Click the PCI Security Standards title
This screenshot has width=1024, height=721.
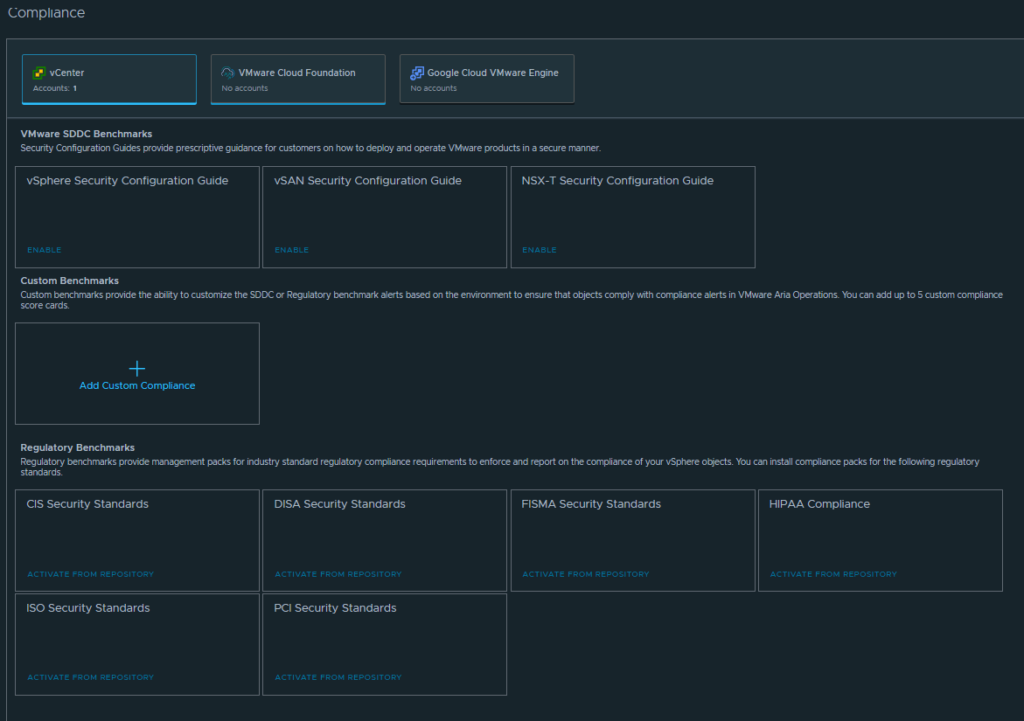click(x=335, y=608)
